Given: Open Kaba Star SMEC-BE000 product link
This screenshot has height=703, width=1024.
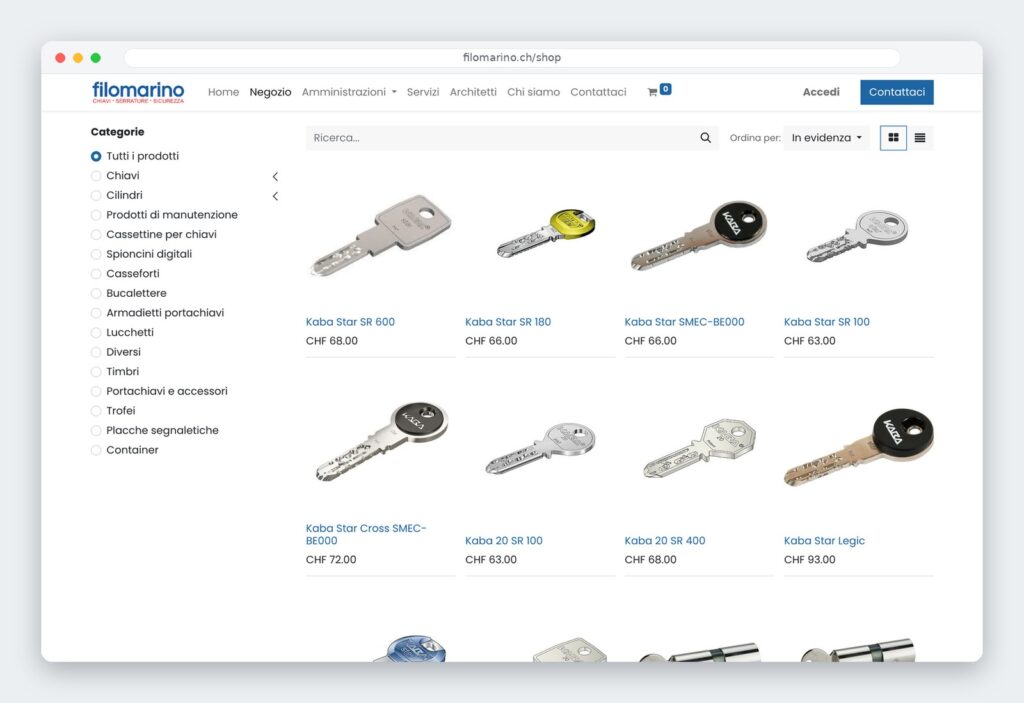Looking at the screenshot, I should tap(684, 322).
